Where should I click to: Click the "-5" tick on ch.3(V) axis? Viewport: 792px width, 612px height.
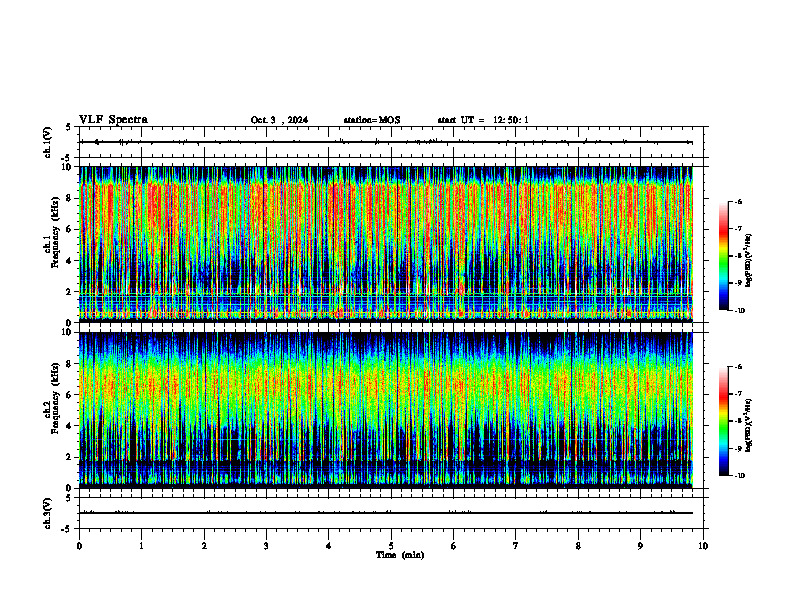(68, 529)
